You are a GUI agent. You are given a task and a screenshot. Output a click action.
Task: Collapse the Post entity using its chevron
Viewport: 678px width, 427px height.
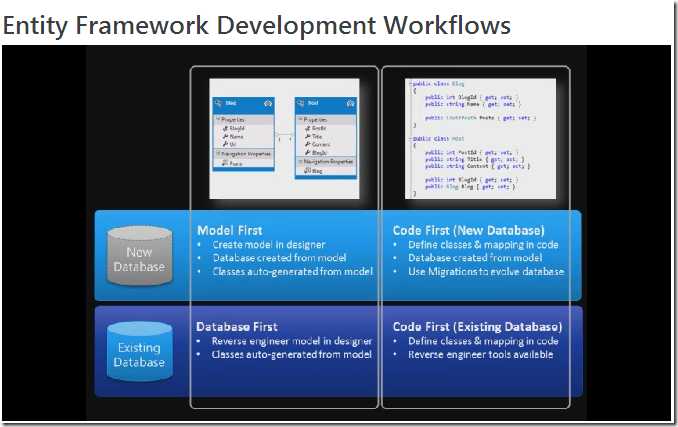pos(350,104)
